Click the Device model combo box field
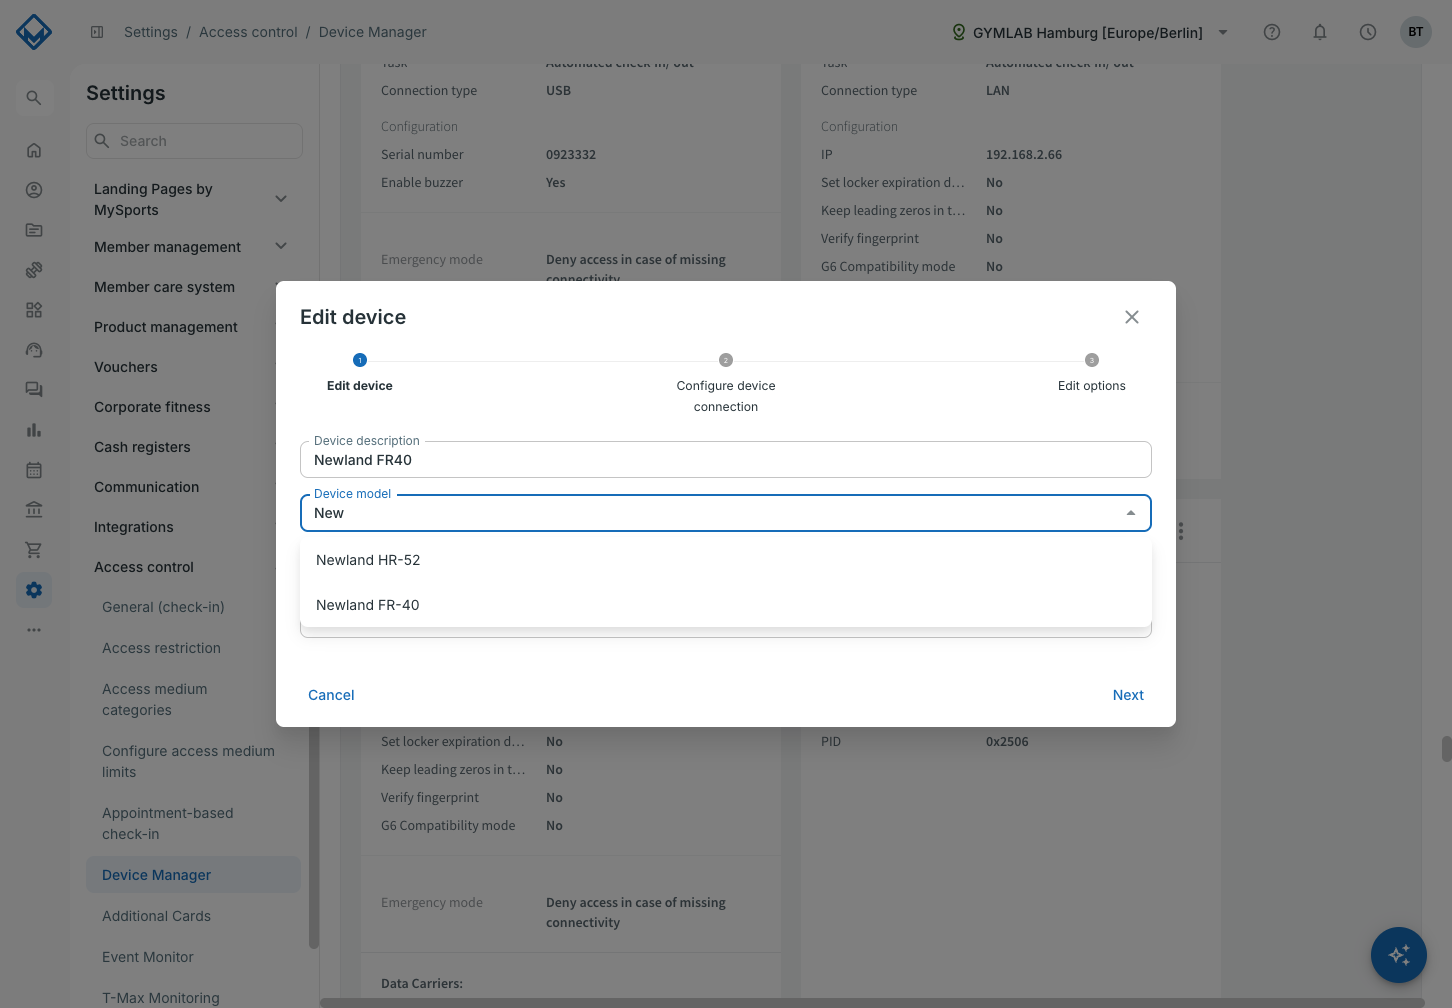1452x1008 pixels. 726,513
